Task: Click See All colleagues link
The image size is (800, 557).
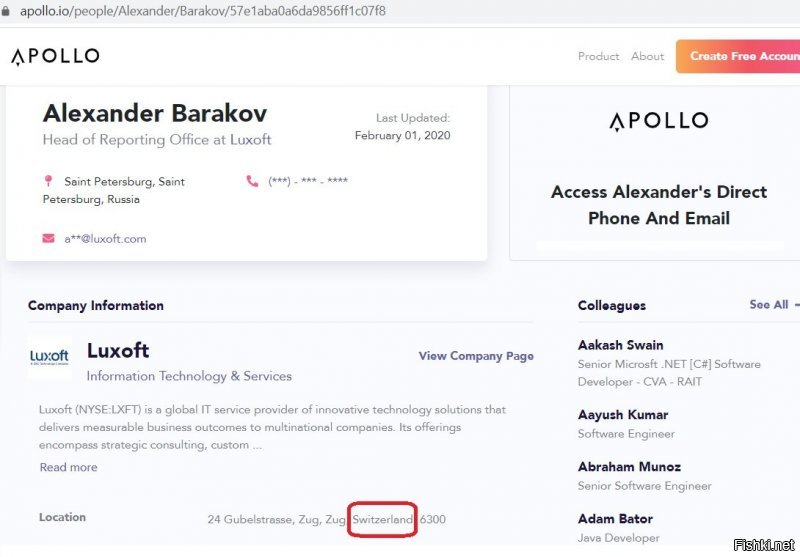Action: (768, 305)
